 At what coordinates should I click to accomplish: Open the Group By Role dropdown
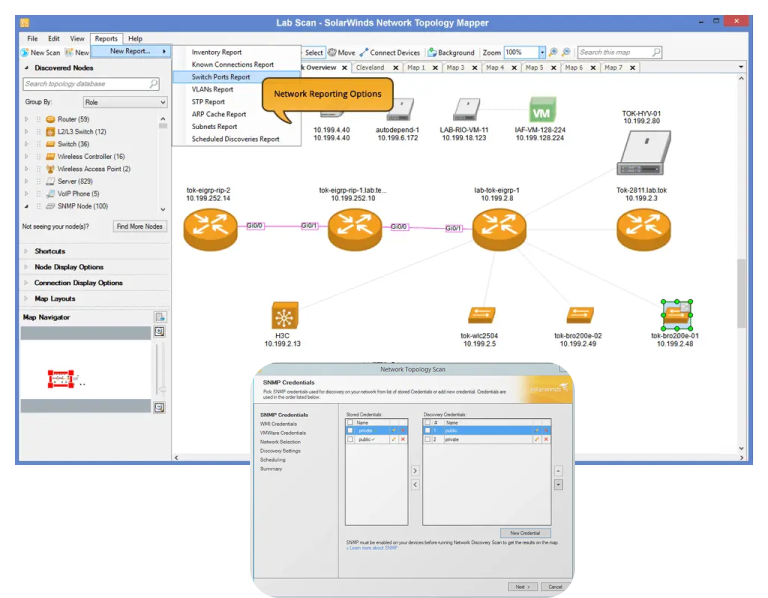[125, 102]
